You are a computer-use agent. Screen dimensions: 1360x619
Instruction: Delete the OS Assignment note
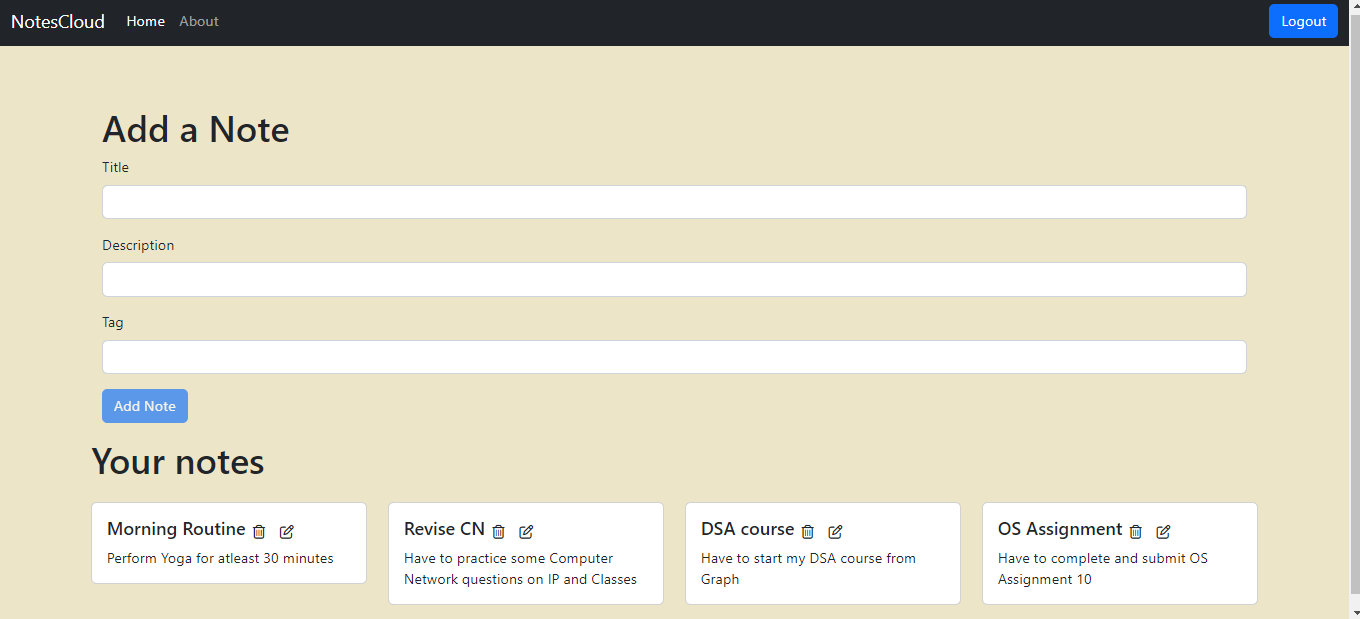click(x=1136, y=532)
